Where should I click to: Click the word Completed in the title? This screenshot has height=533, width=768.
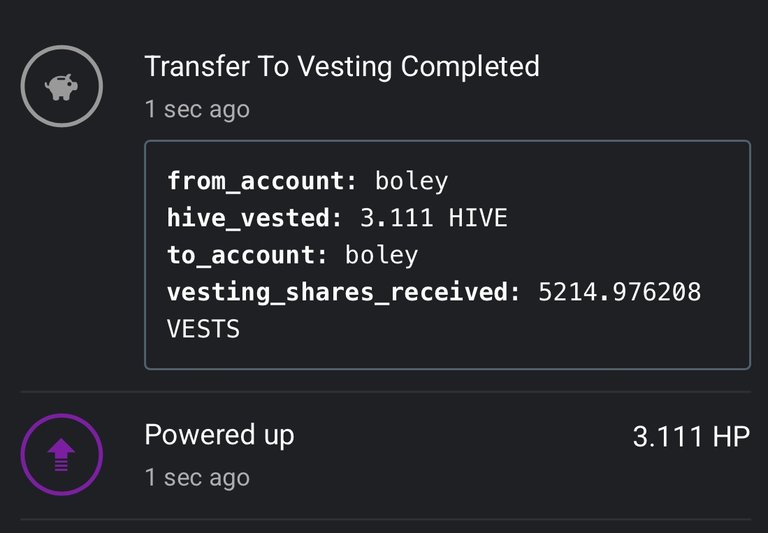click(x=470, y=68)
